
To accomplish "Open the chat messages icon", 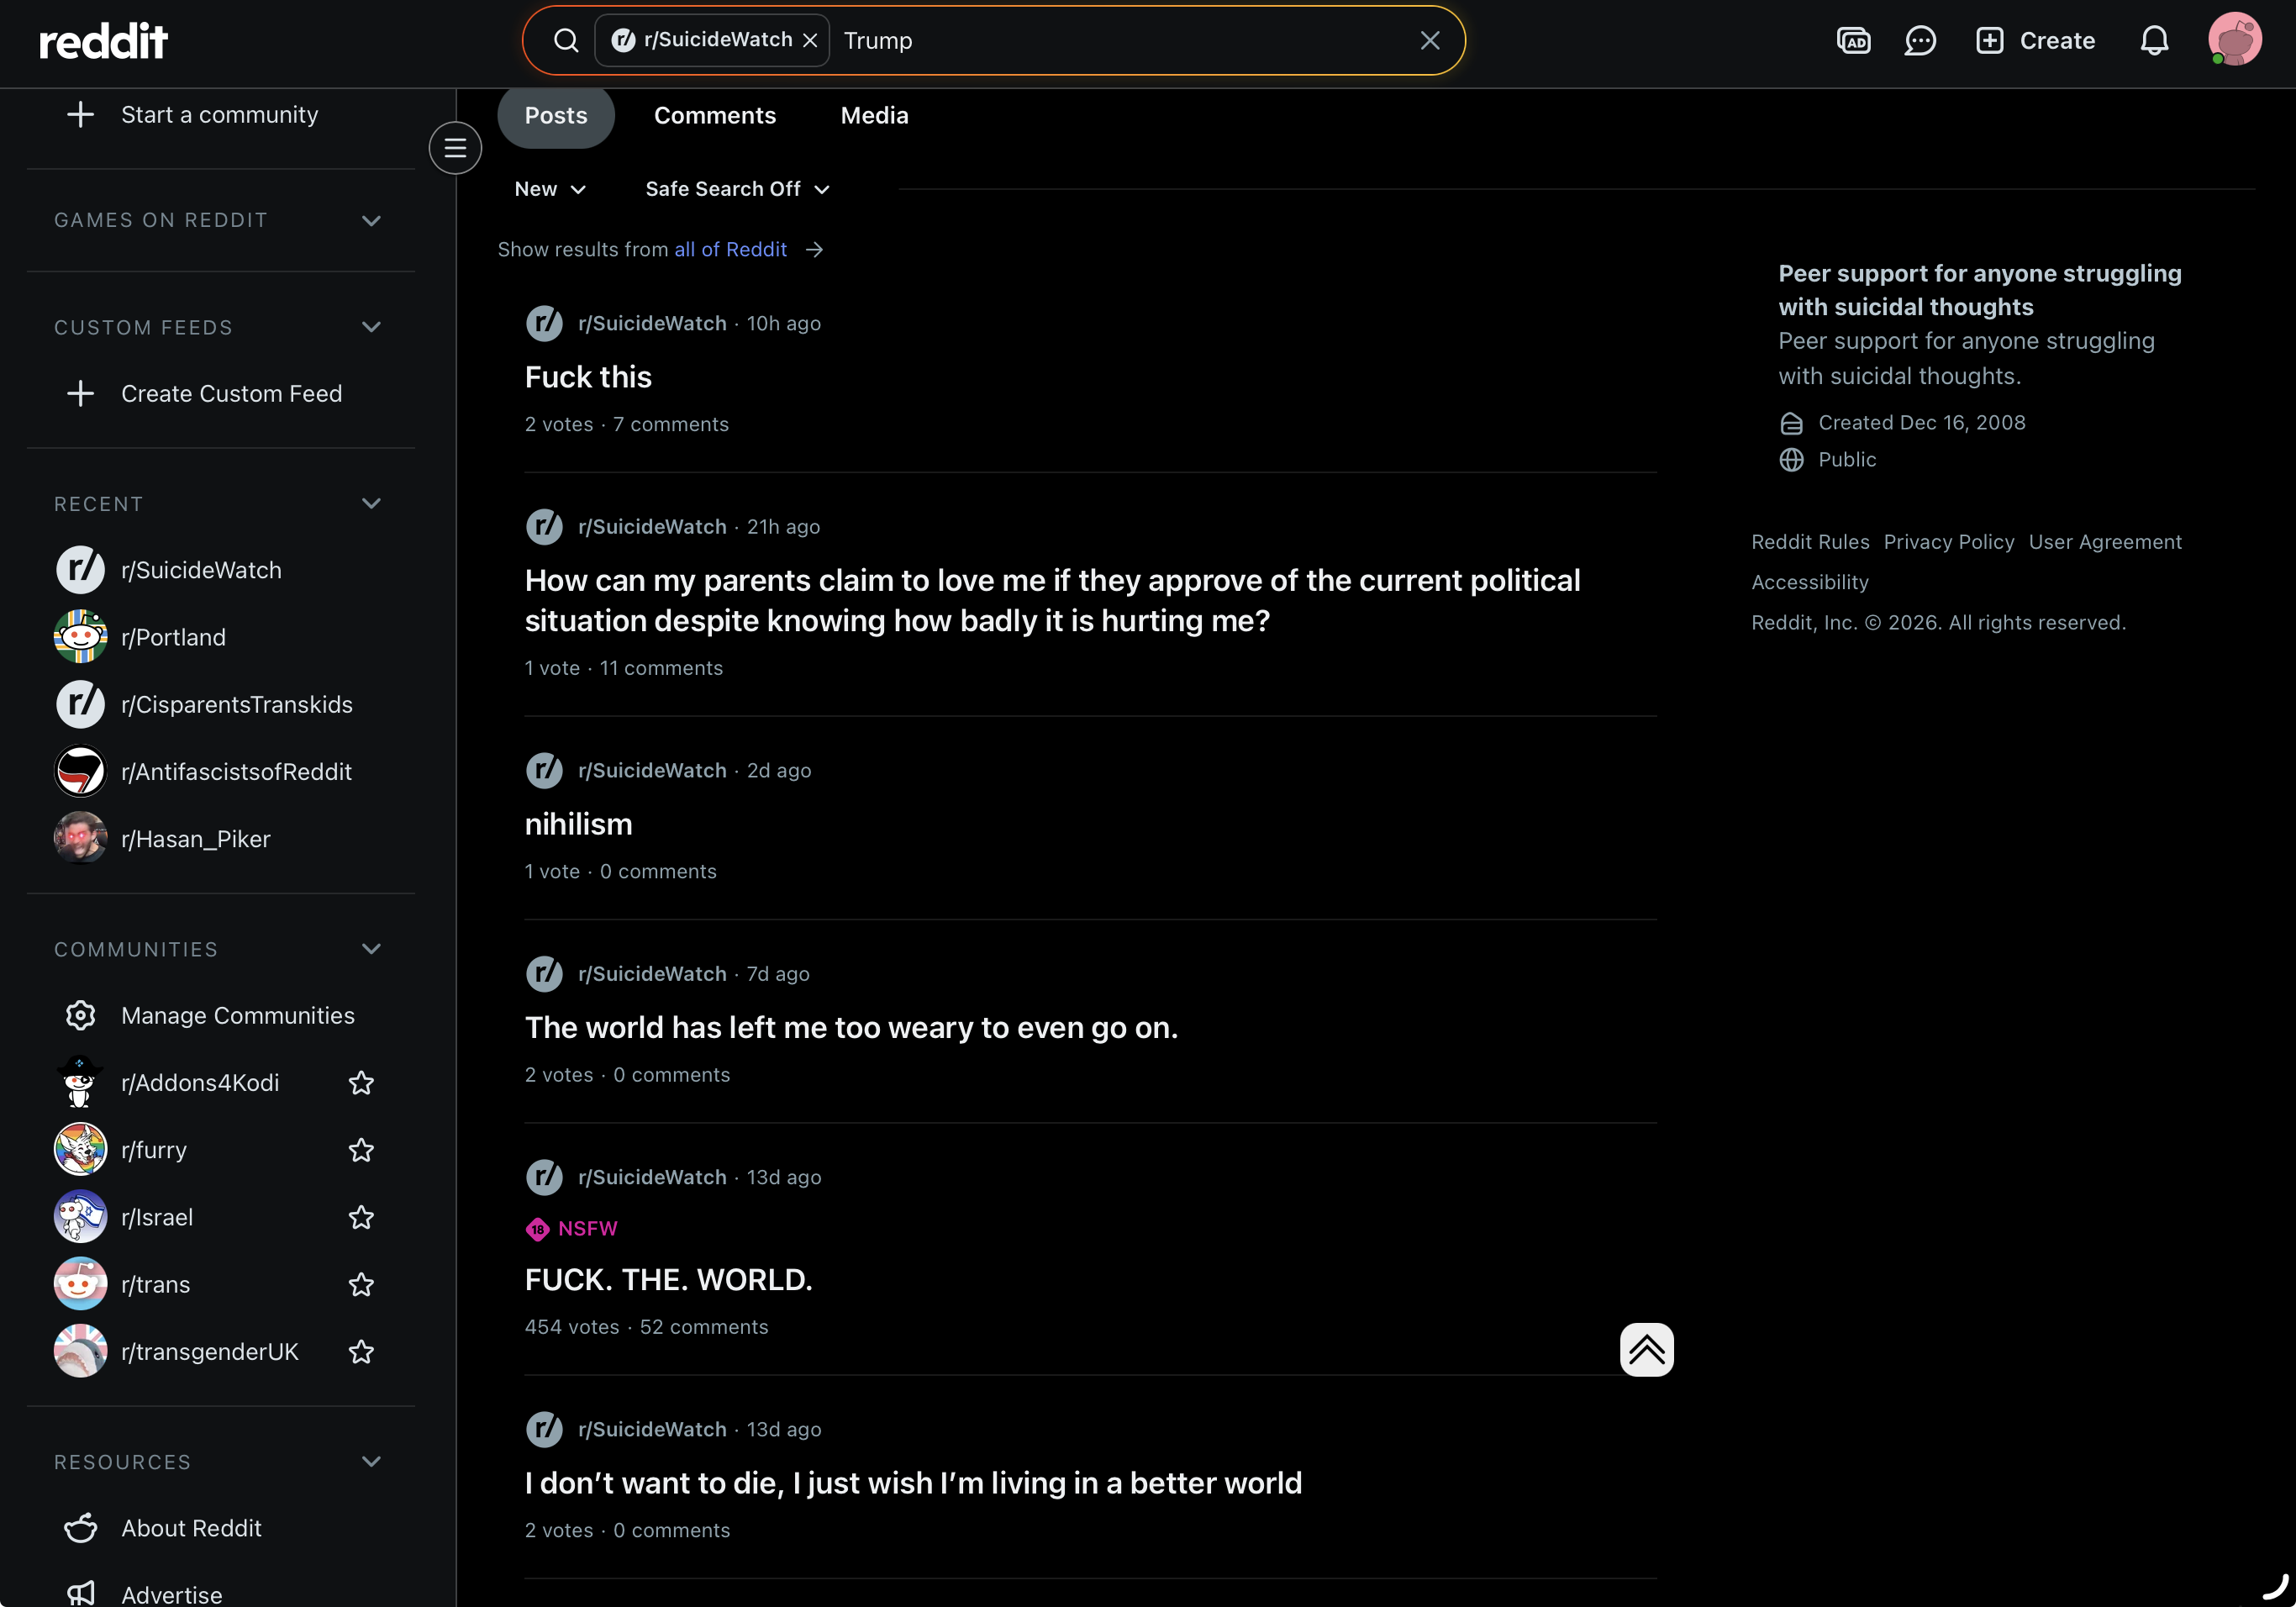I will [1920, 41].
